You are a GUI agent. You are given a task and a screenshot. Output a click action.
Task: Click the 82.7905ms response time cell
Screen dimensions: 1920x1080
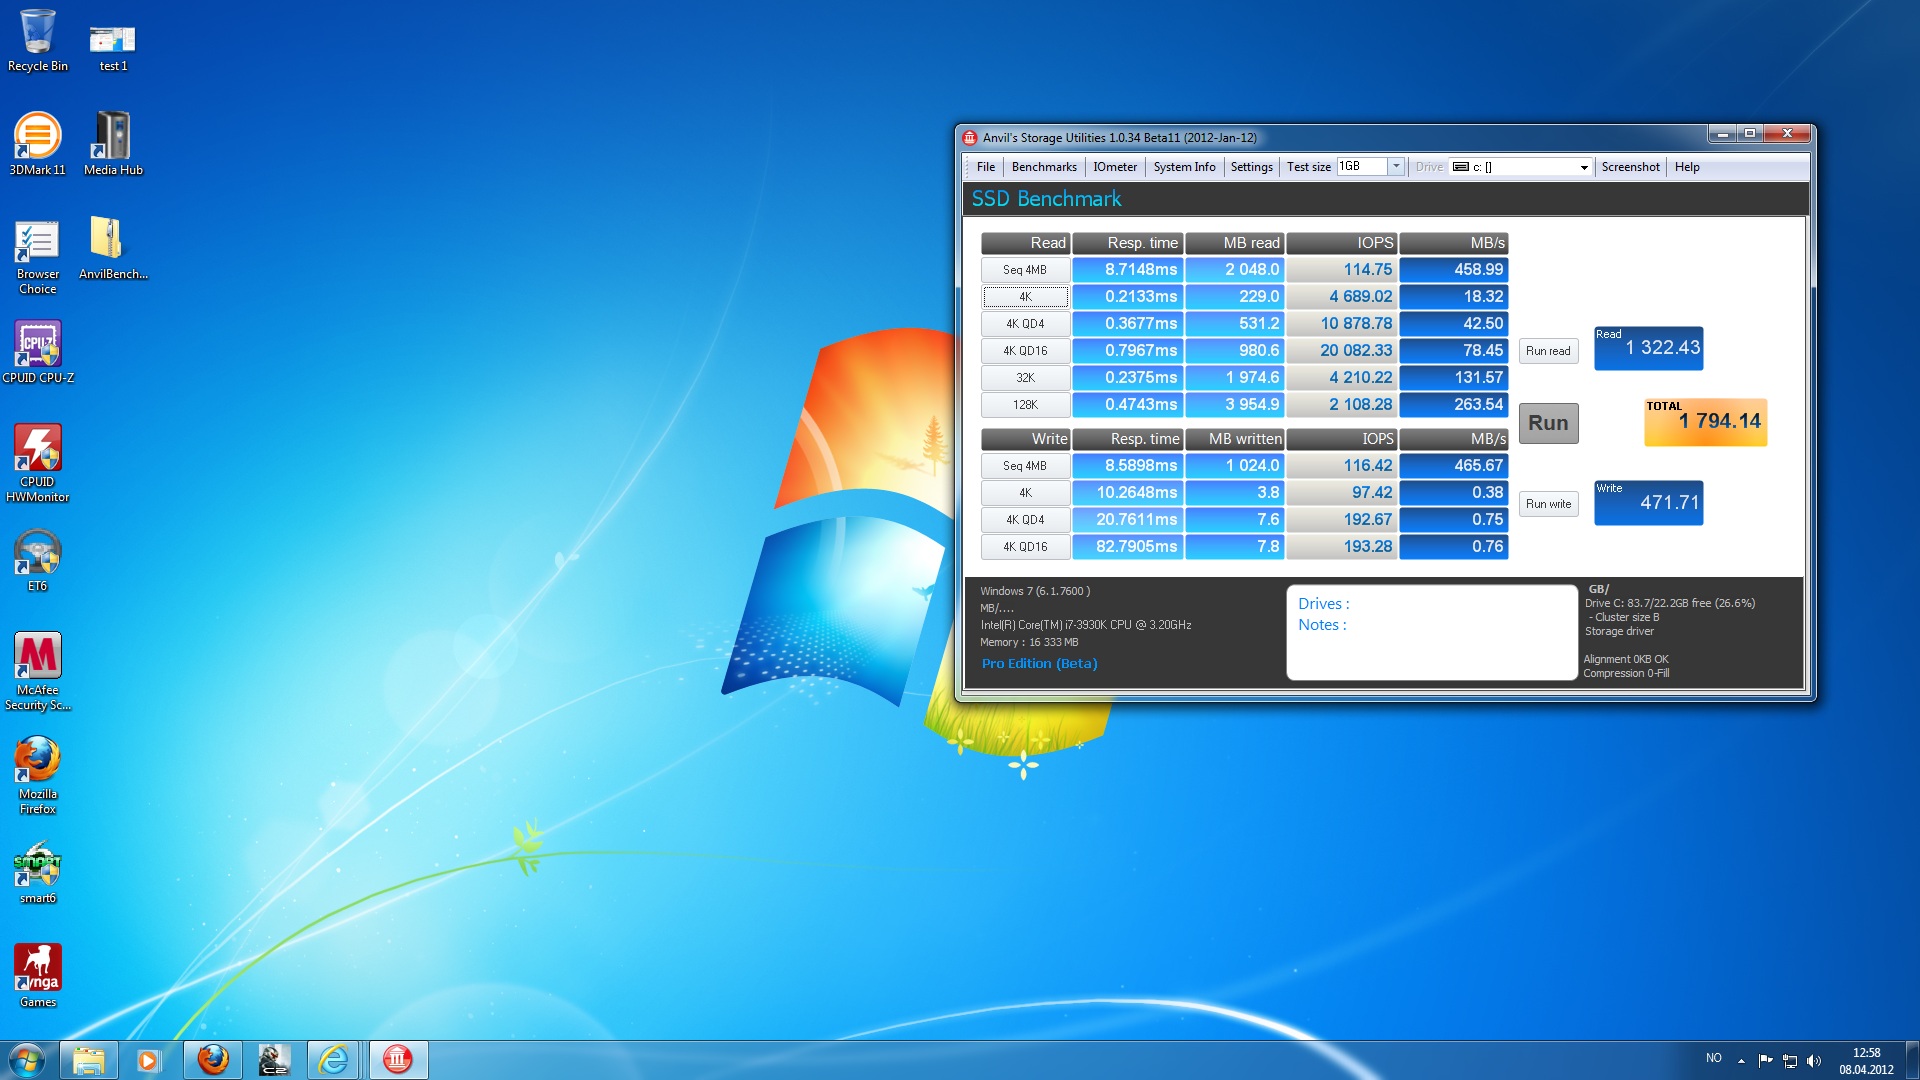pyautogui.click(x=1127, y=547)
